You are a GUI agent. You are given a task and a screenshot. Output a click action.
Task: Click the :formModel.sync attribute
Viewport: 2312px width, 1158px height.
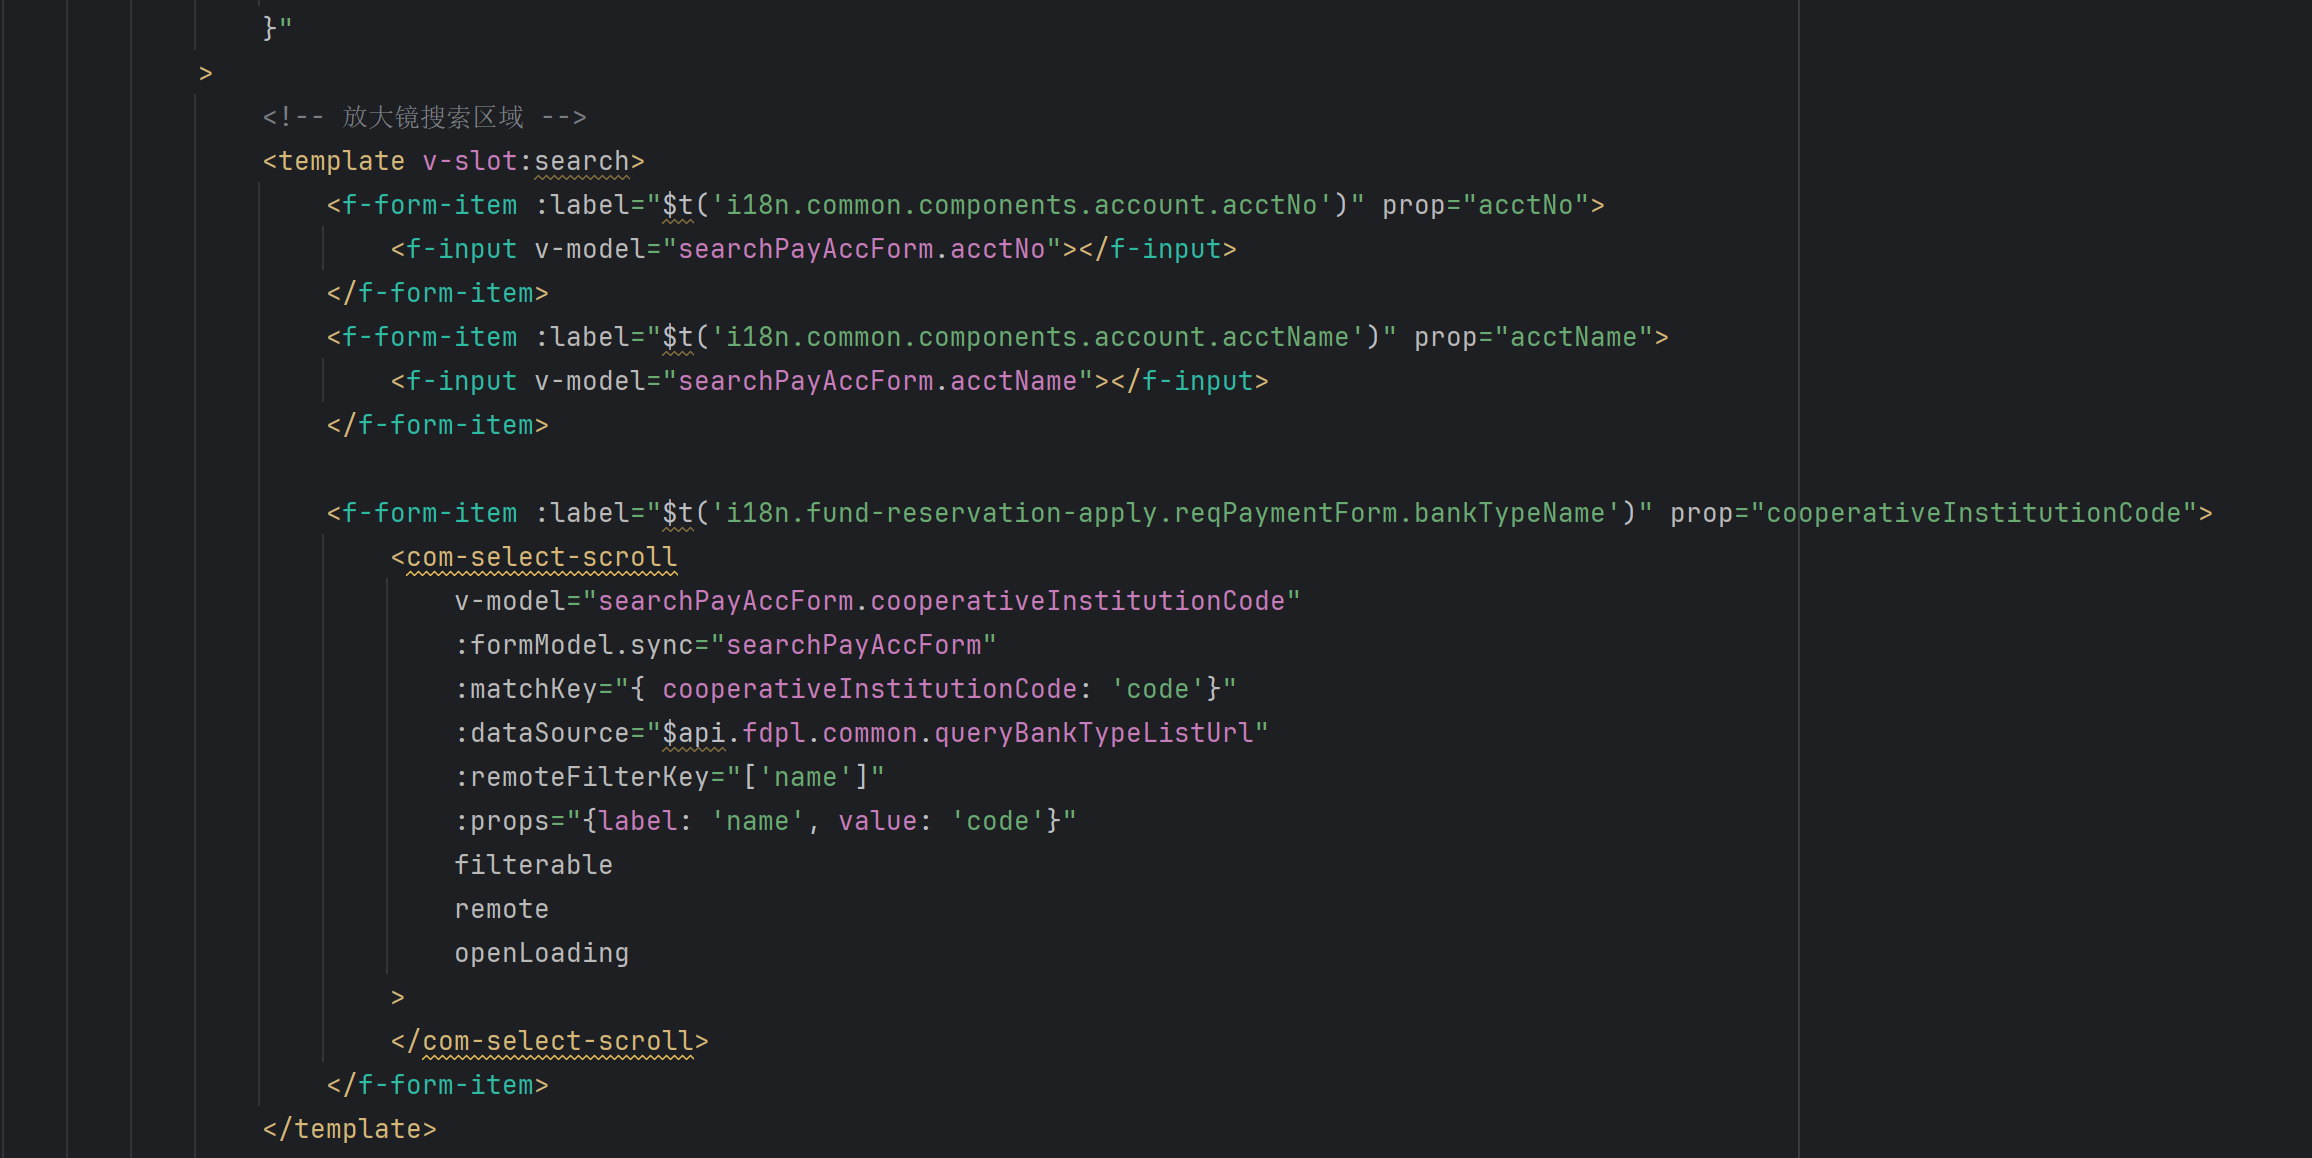[574, 645]
